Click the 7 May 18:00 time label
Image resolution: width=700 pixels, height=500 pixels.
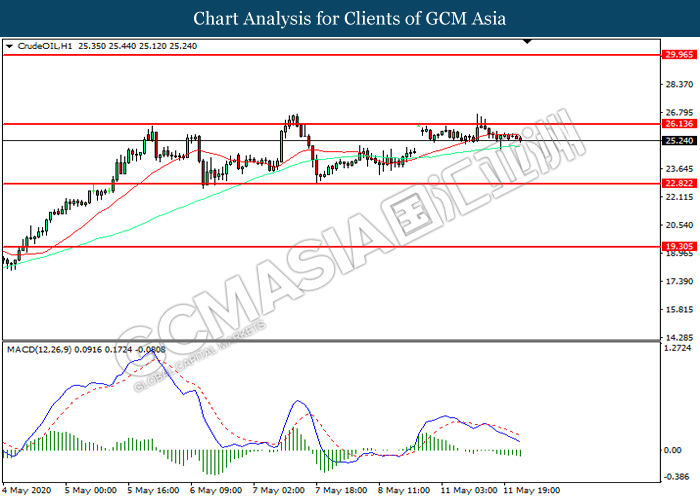coord(341,490)
